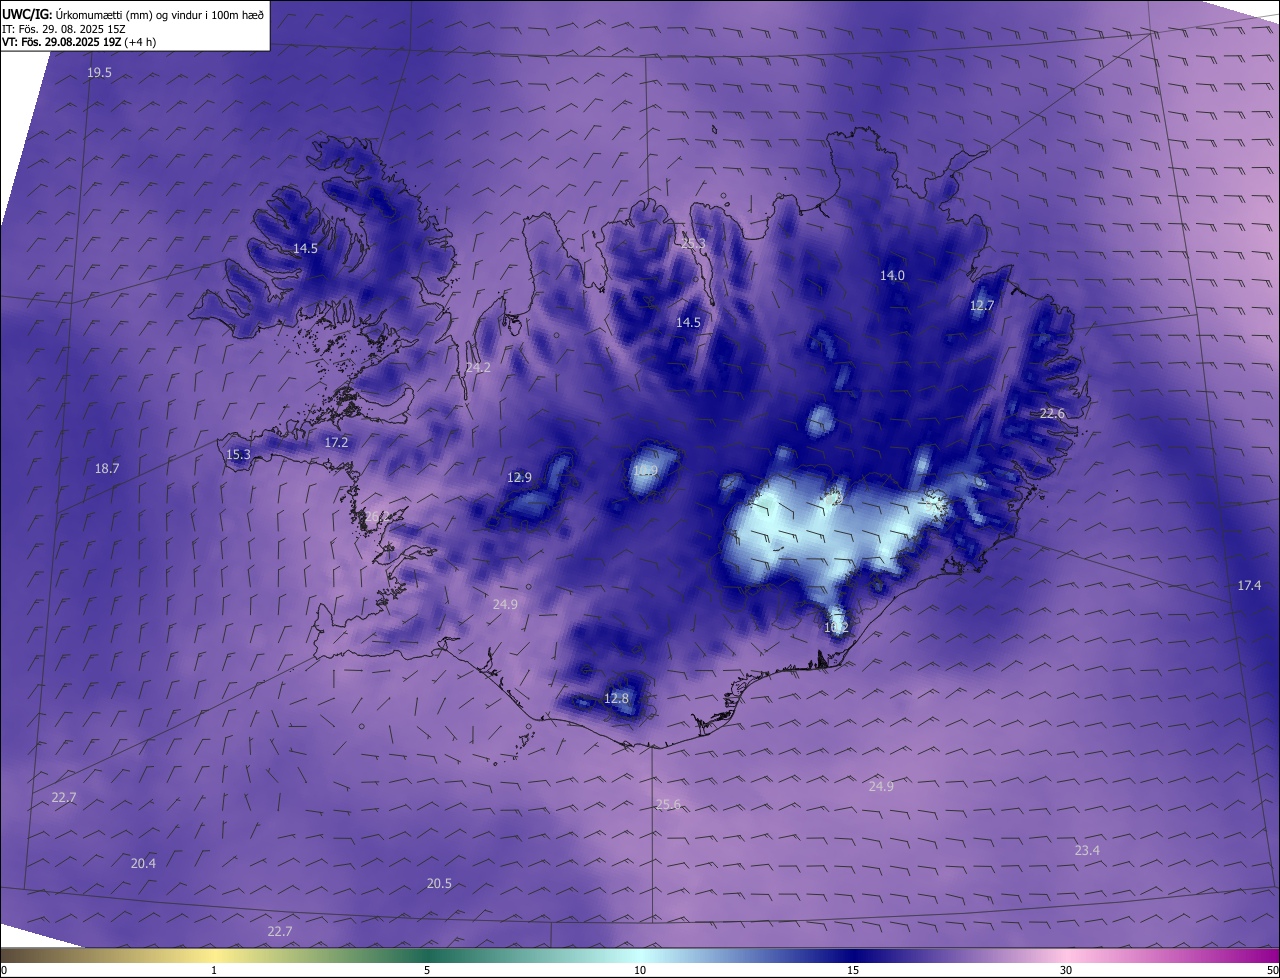The width and height of the screenshot is (1280, 978).
Task: Click the legend tick labeled 10
Action: click(x=640, y=970)
